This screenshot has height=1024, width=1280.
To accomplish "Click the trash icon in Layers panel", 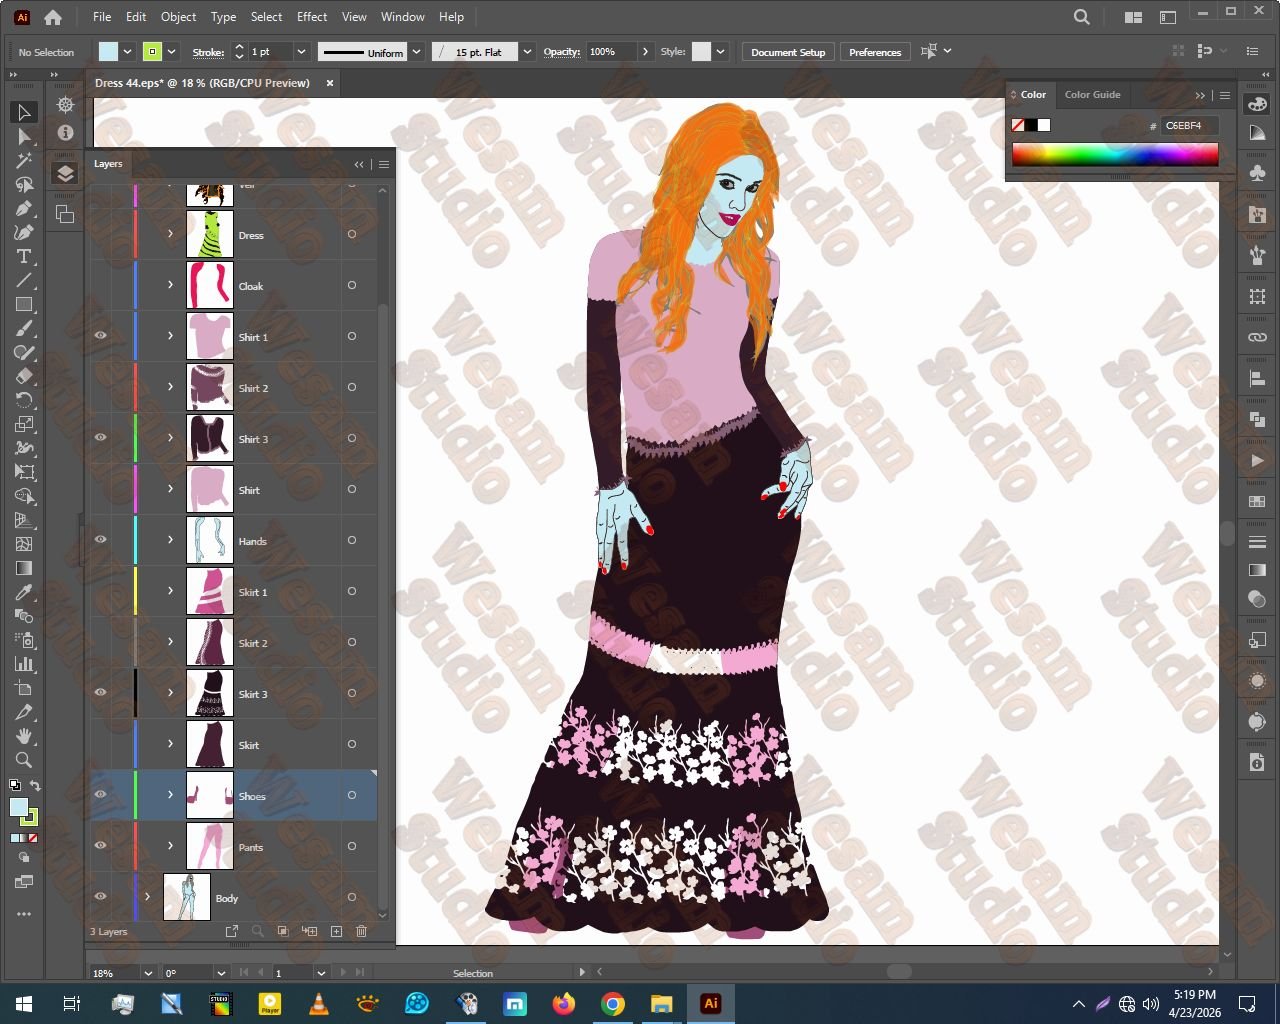I will pos(362,931).
